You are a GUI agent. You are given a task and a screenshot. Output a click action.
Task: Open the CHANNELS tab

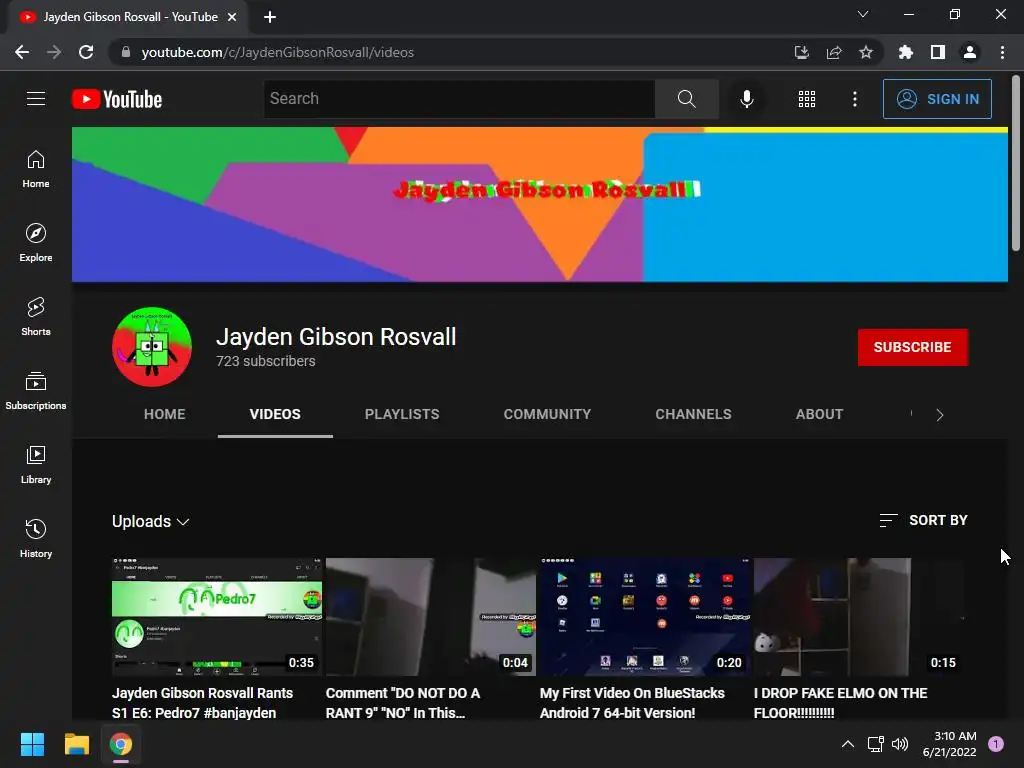tap(694, 414)
